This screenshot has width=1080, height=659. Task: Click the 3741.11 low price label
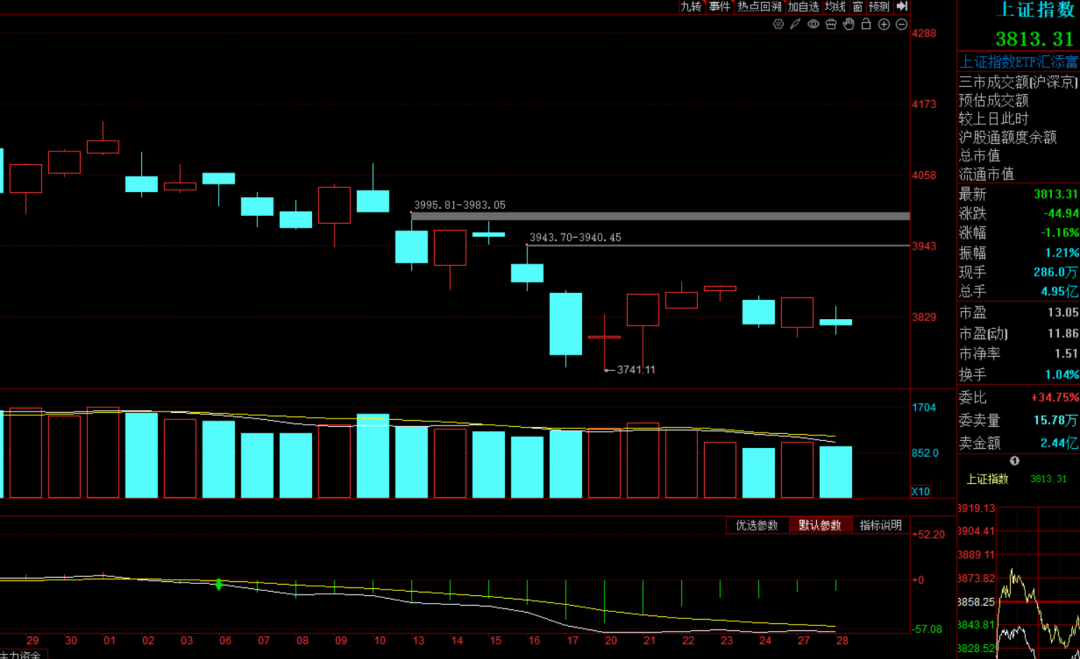tap(636, 370)
